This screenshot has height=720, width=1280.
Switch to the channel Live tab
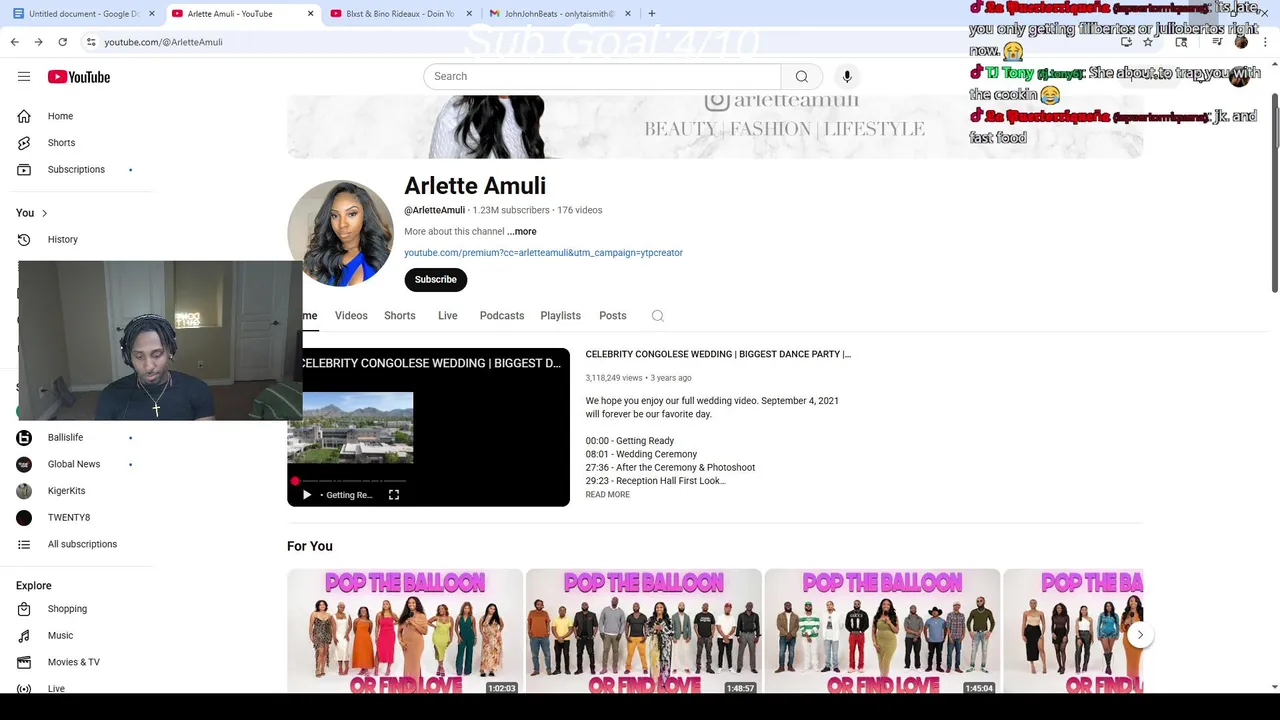pyautogui.click(x=448, y=316)
